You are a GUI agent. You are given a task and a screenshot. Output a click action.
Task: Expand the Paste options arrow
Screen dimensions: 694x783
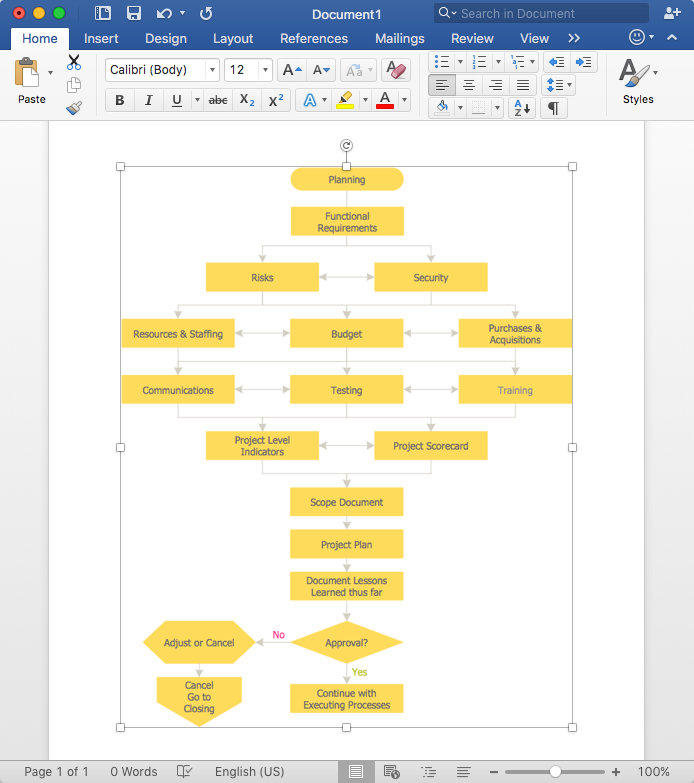click(50, 73)
